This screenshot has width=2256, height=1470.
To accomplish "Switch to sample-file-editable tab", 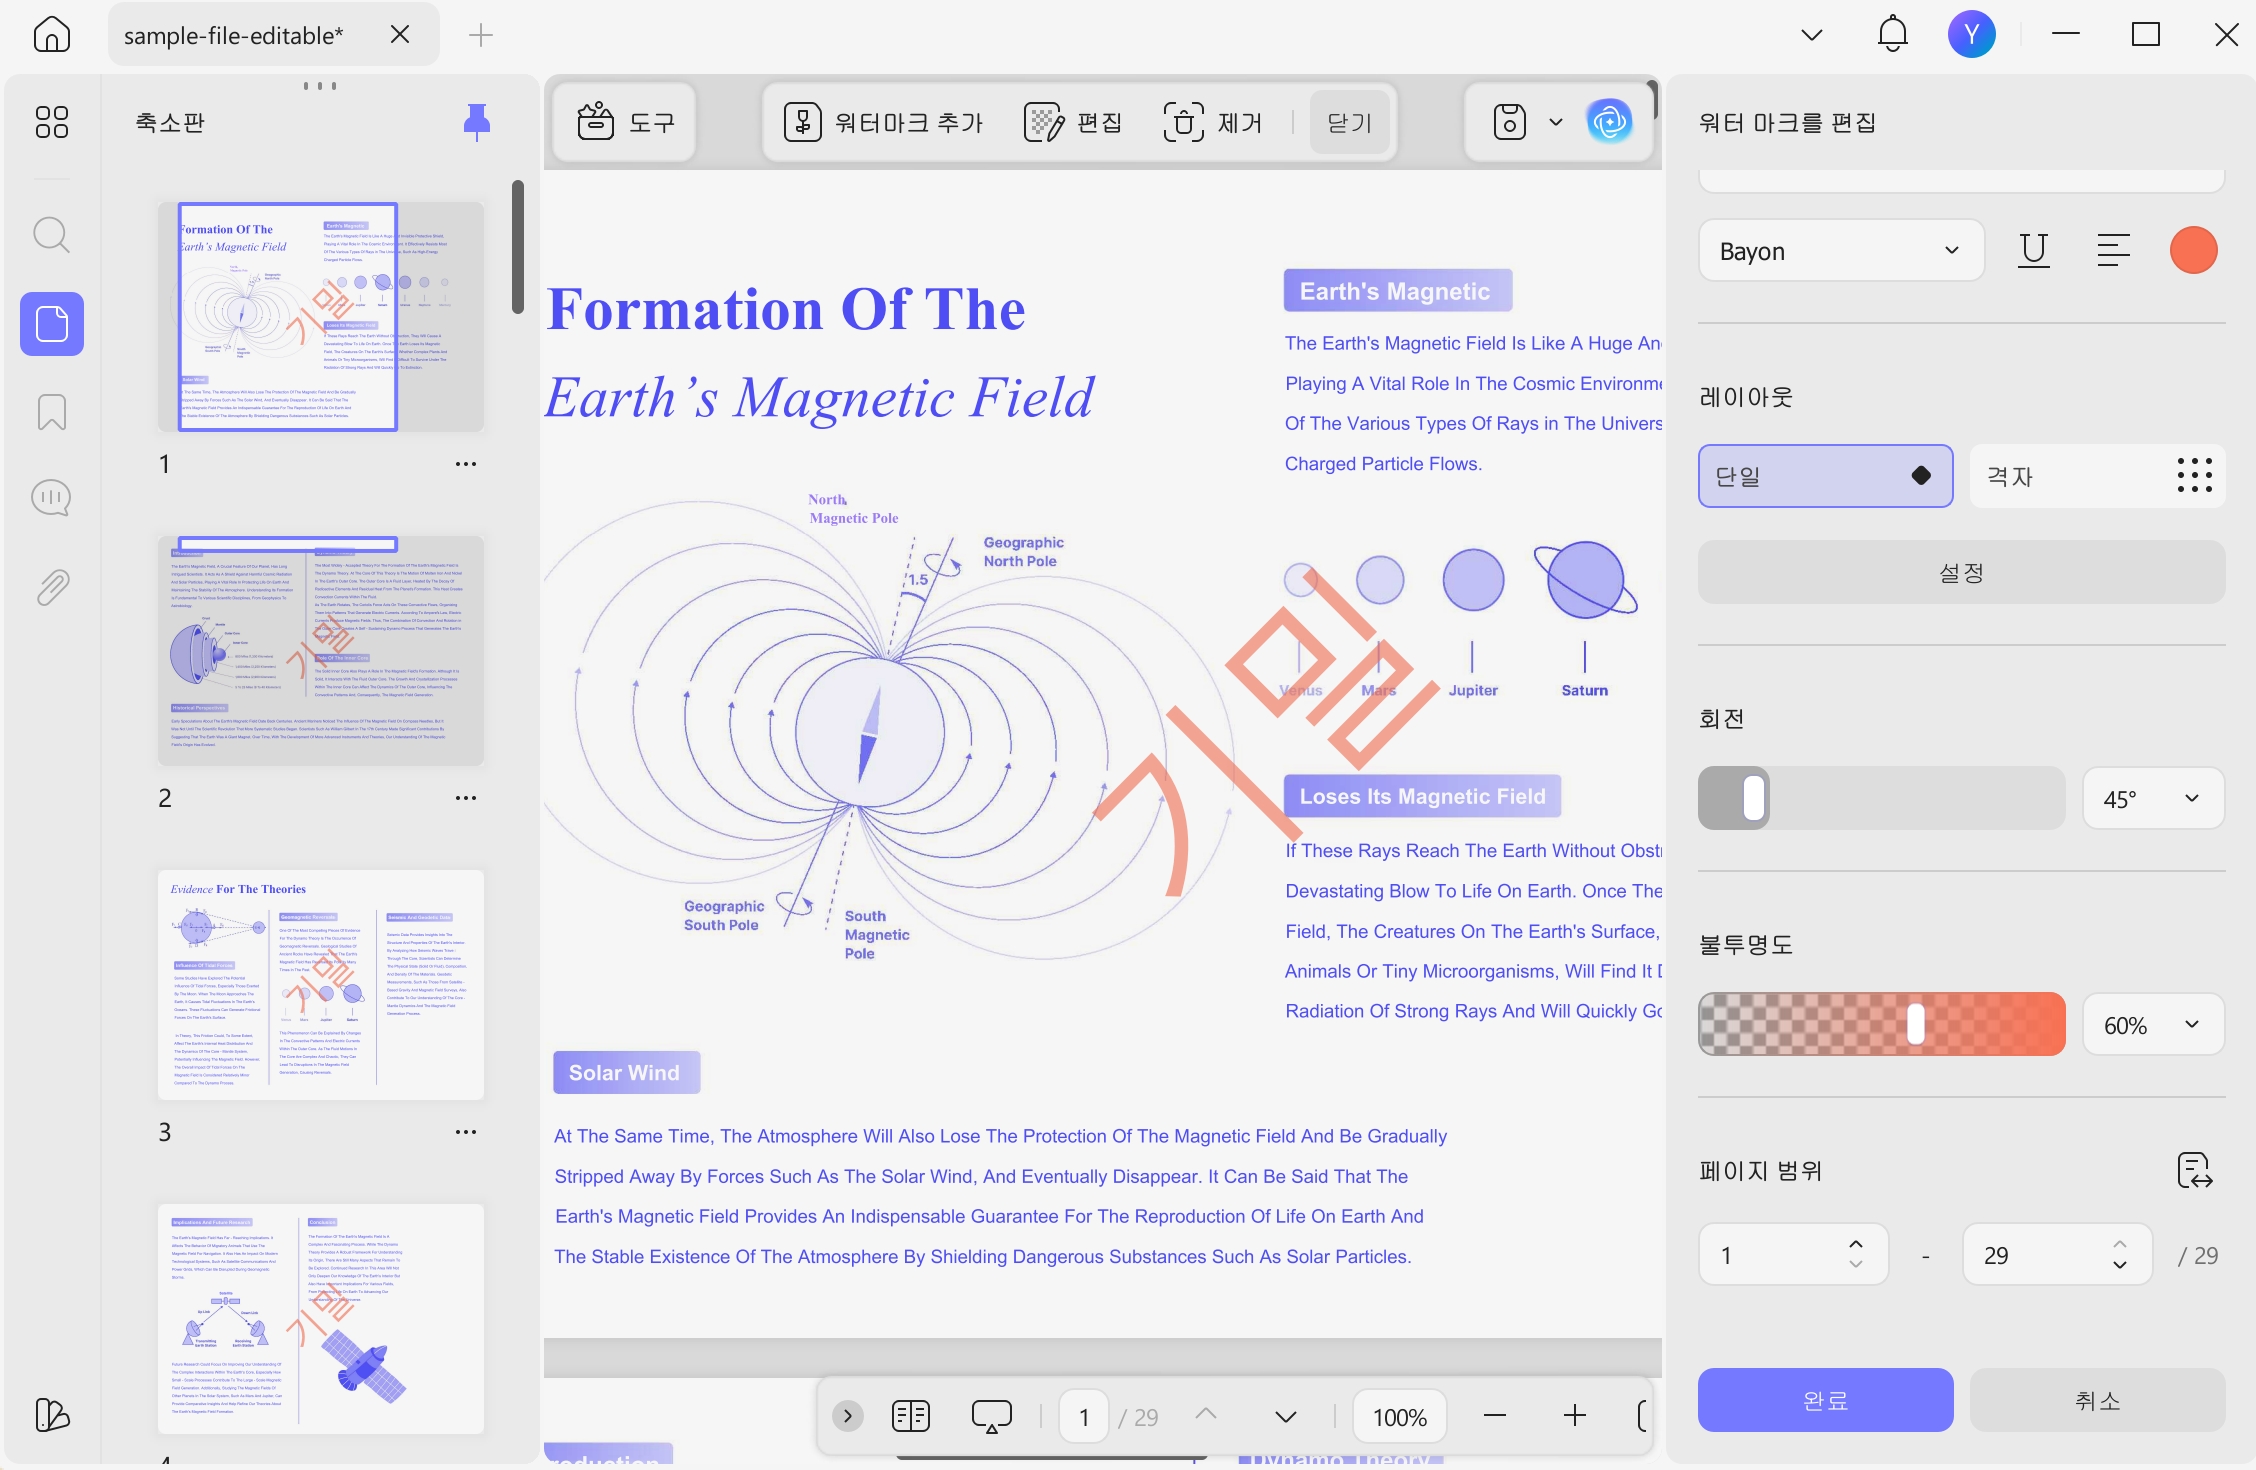I will (234, 35).
